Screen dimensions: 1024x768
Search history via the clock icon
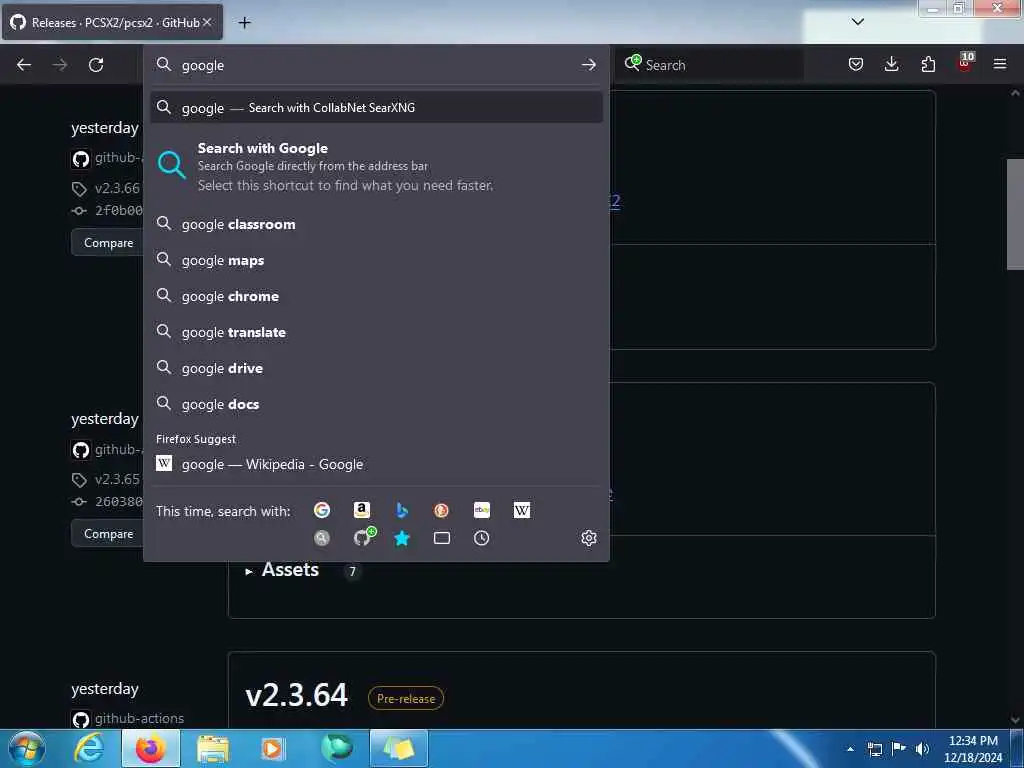tap(482, 538)
